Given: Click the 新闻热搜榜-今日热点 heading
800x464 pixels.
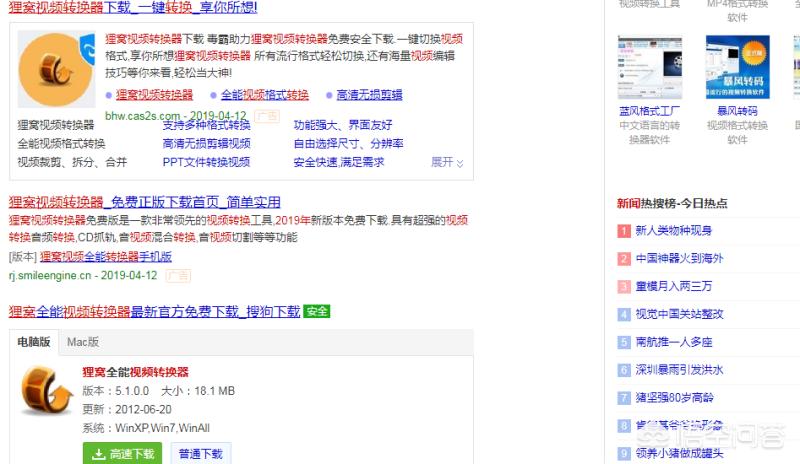Looking at the screenshot, I should 672,203.
